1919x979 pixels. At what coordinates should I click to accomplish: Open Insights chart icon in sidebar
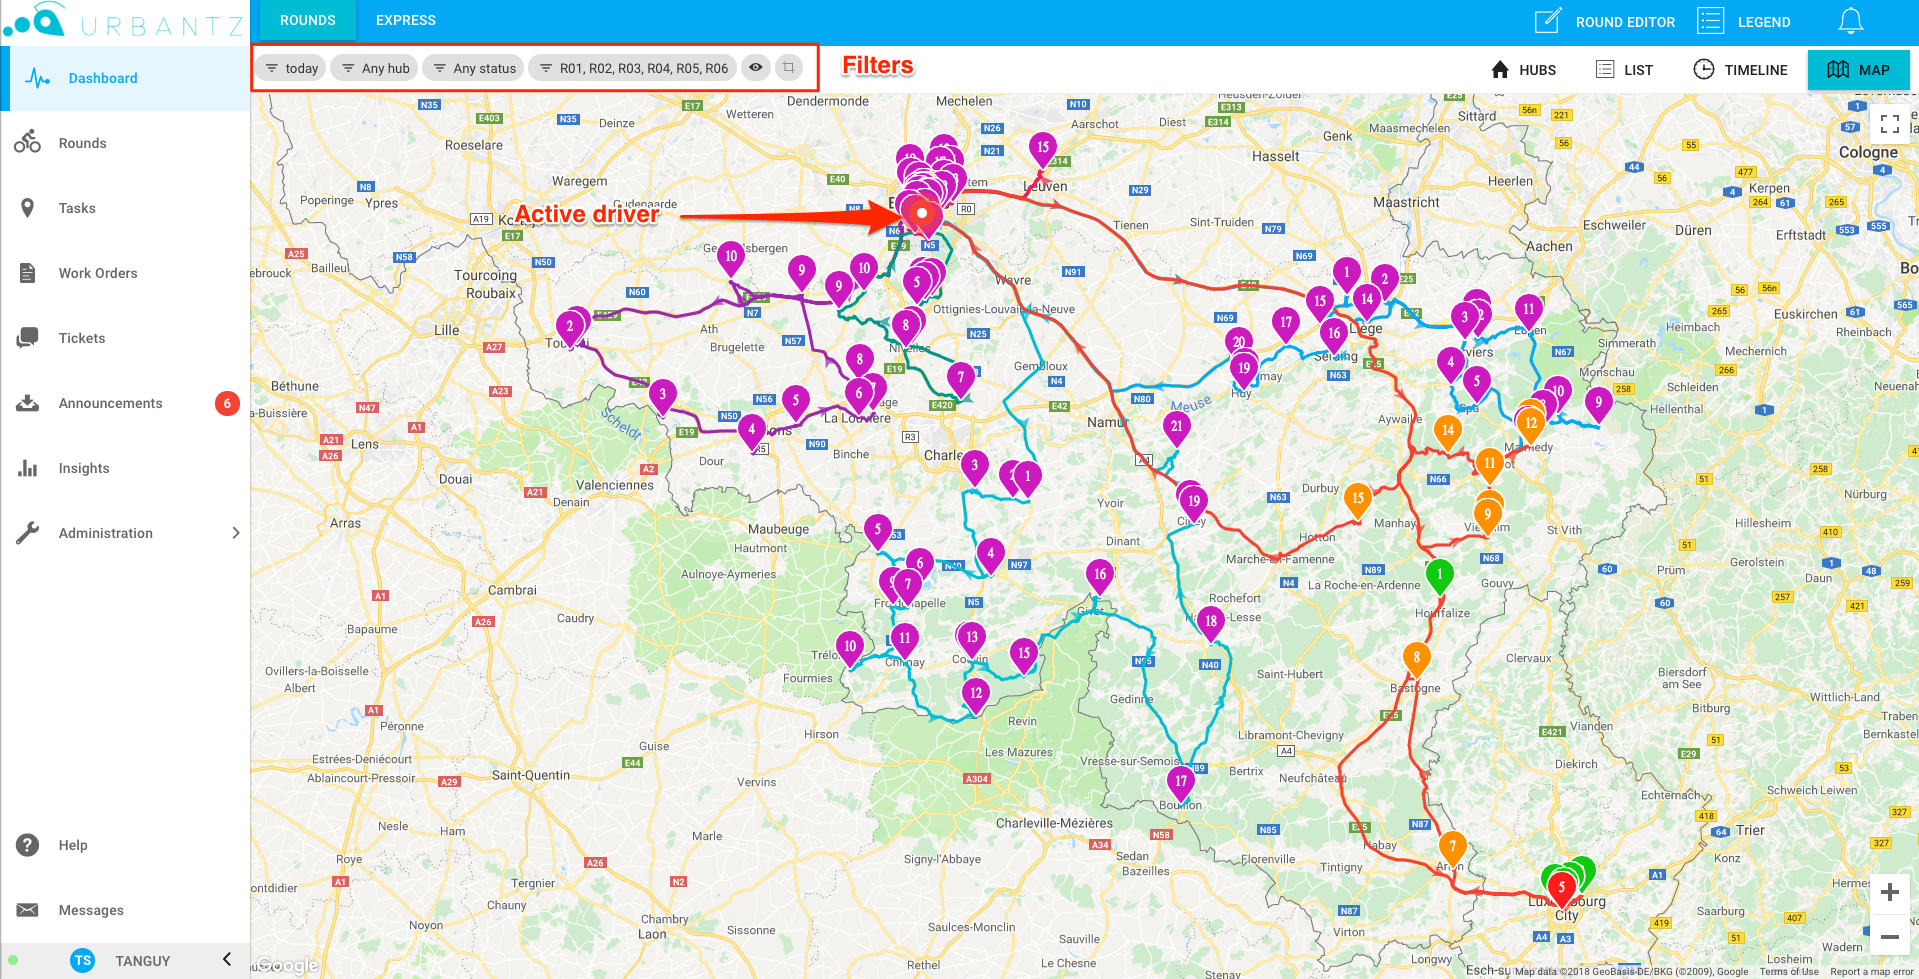pyautogui.click(x=28, y=468)
